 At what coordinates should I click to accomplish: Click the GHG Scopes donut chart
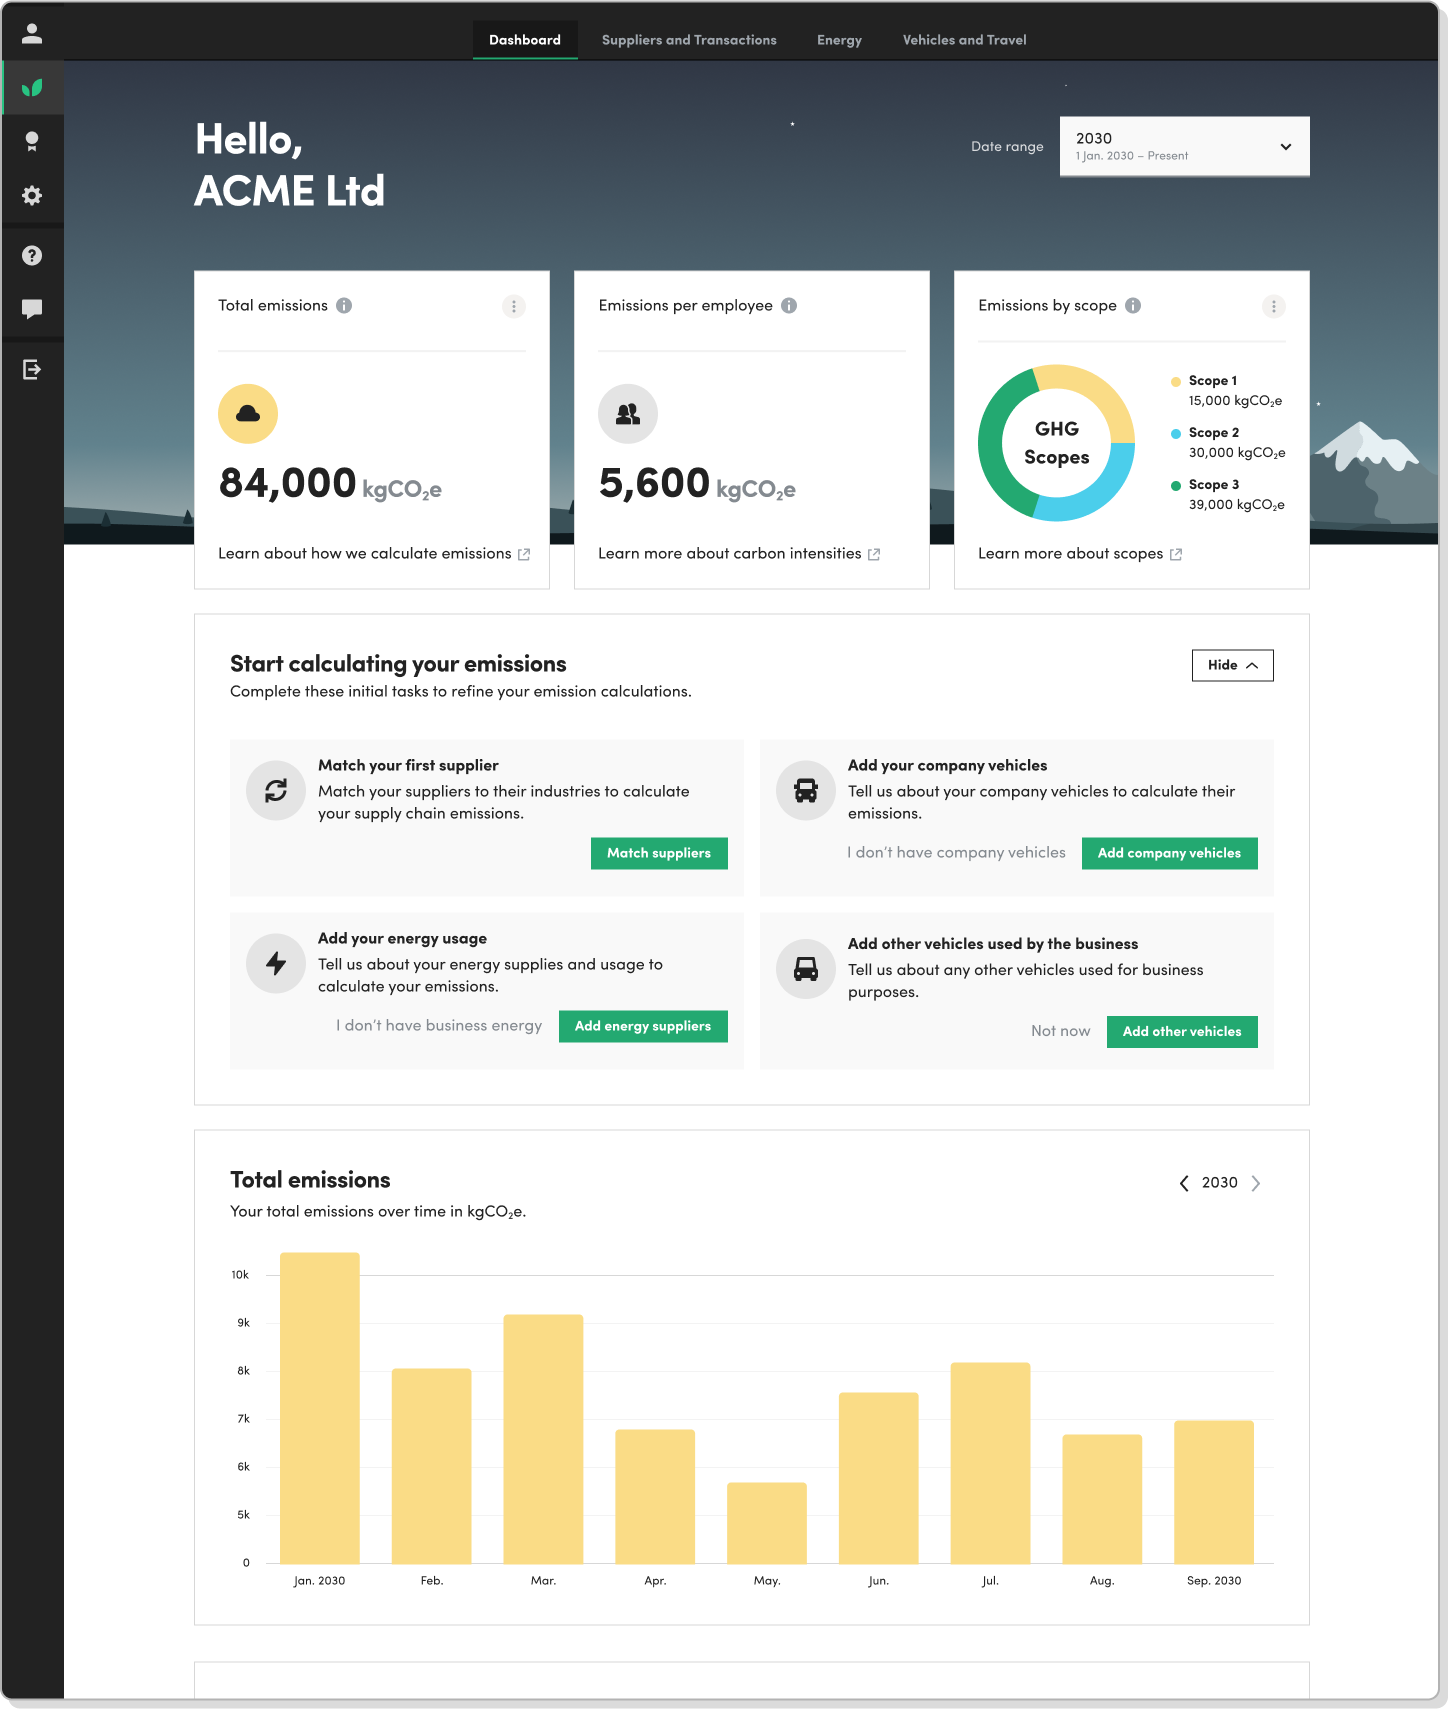1057,443
